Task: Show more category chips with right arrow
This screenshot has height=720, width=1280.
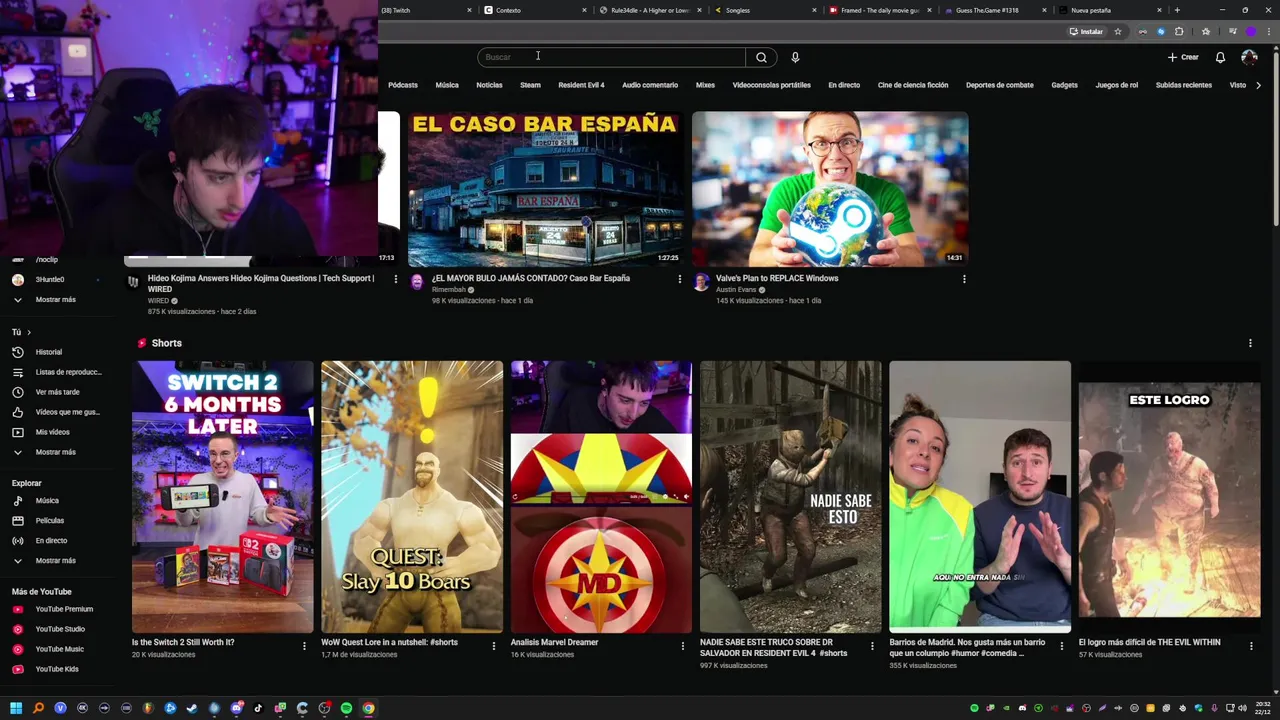Action: tap(1258, 85)
